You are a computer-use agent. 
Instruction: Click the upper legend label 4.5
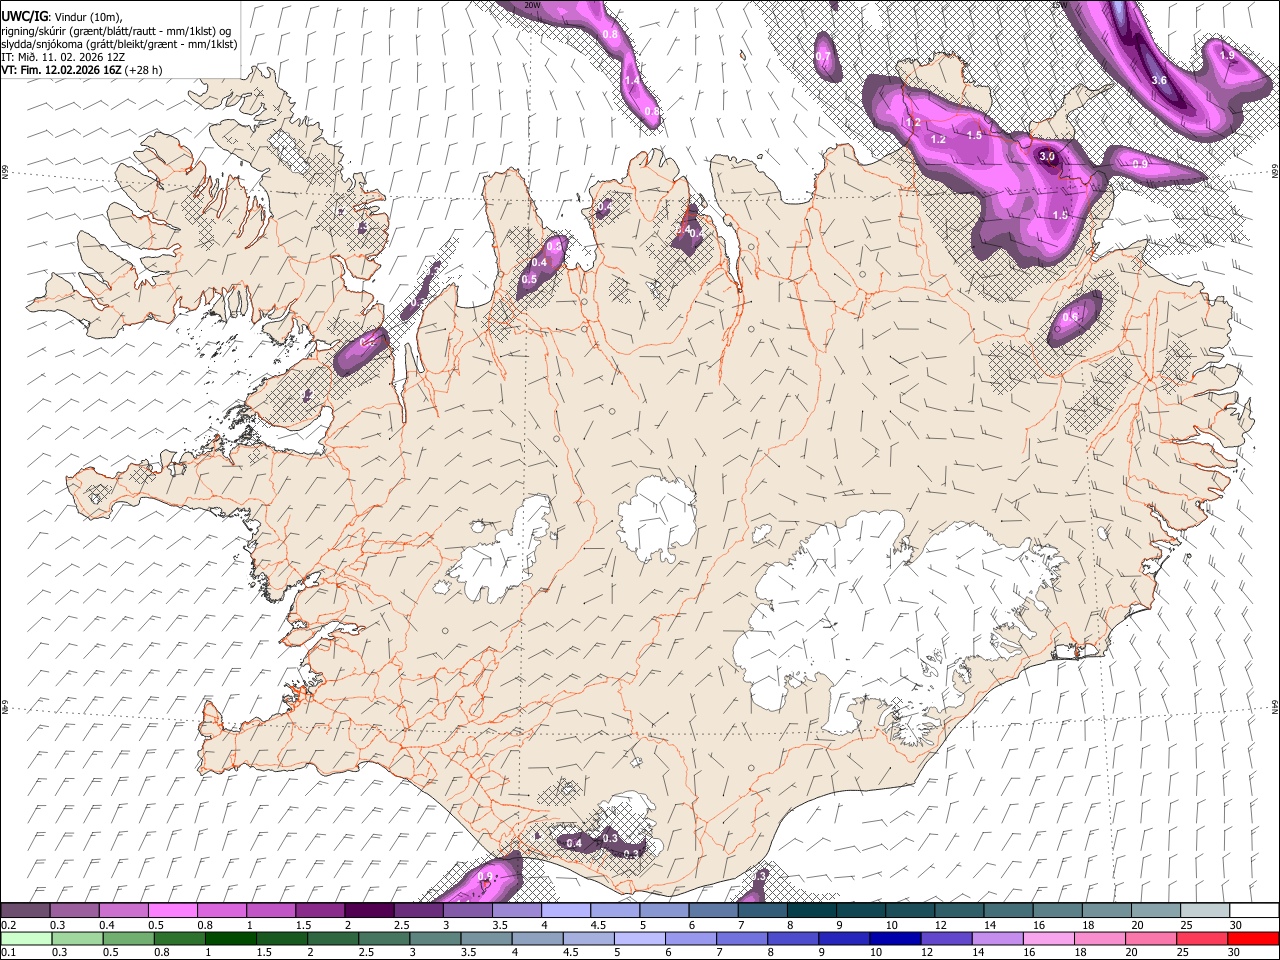coord(598,925)
